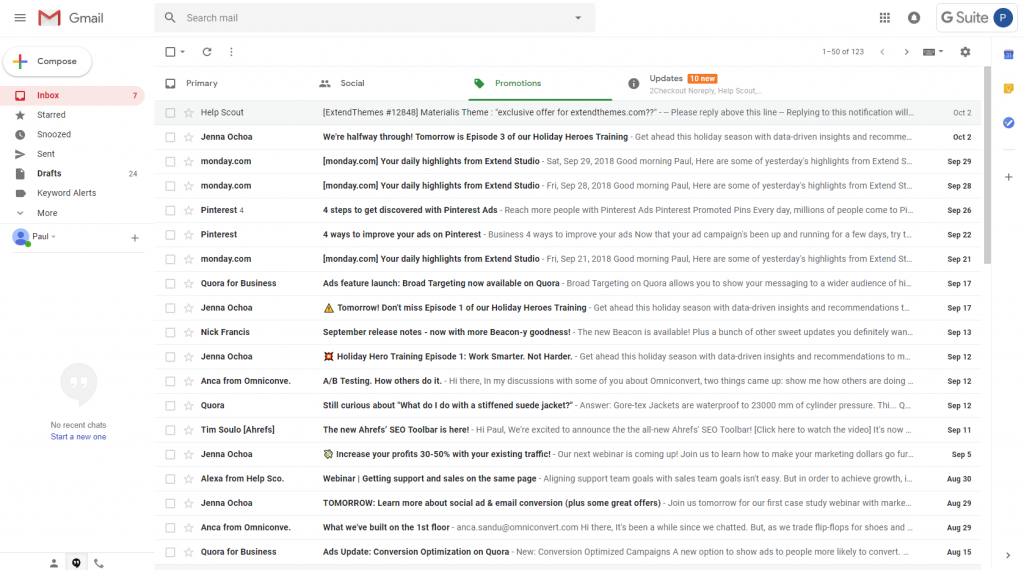Image resolution: width=1024 pixels, height=570 pixels.
Task: Select the Help Scout email checkbox
Action: point(170,113)
